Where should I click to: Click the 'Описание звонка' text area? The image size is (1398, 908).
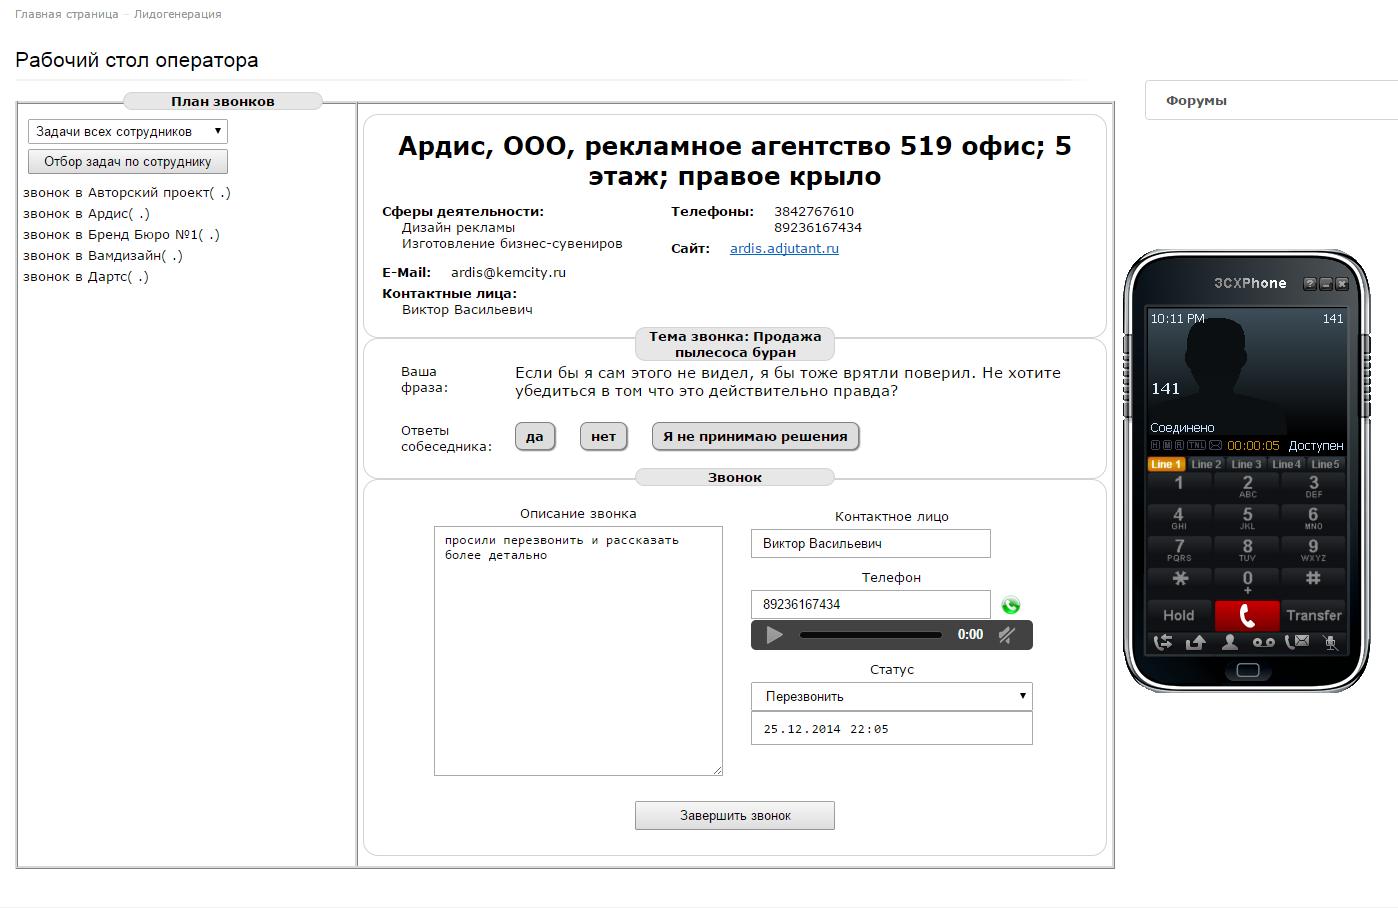[578, 650]
